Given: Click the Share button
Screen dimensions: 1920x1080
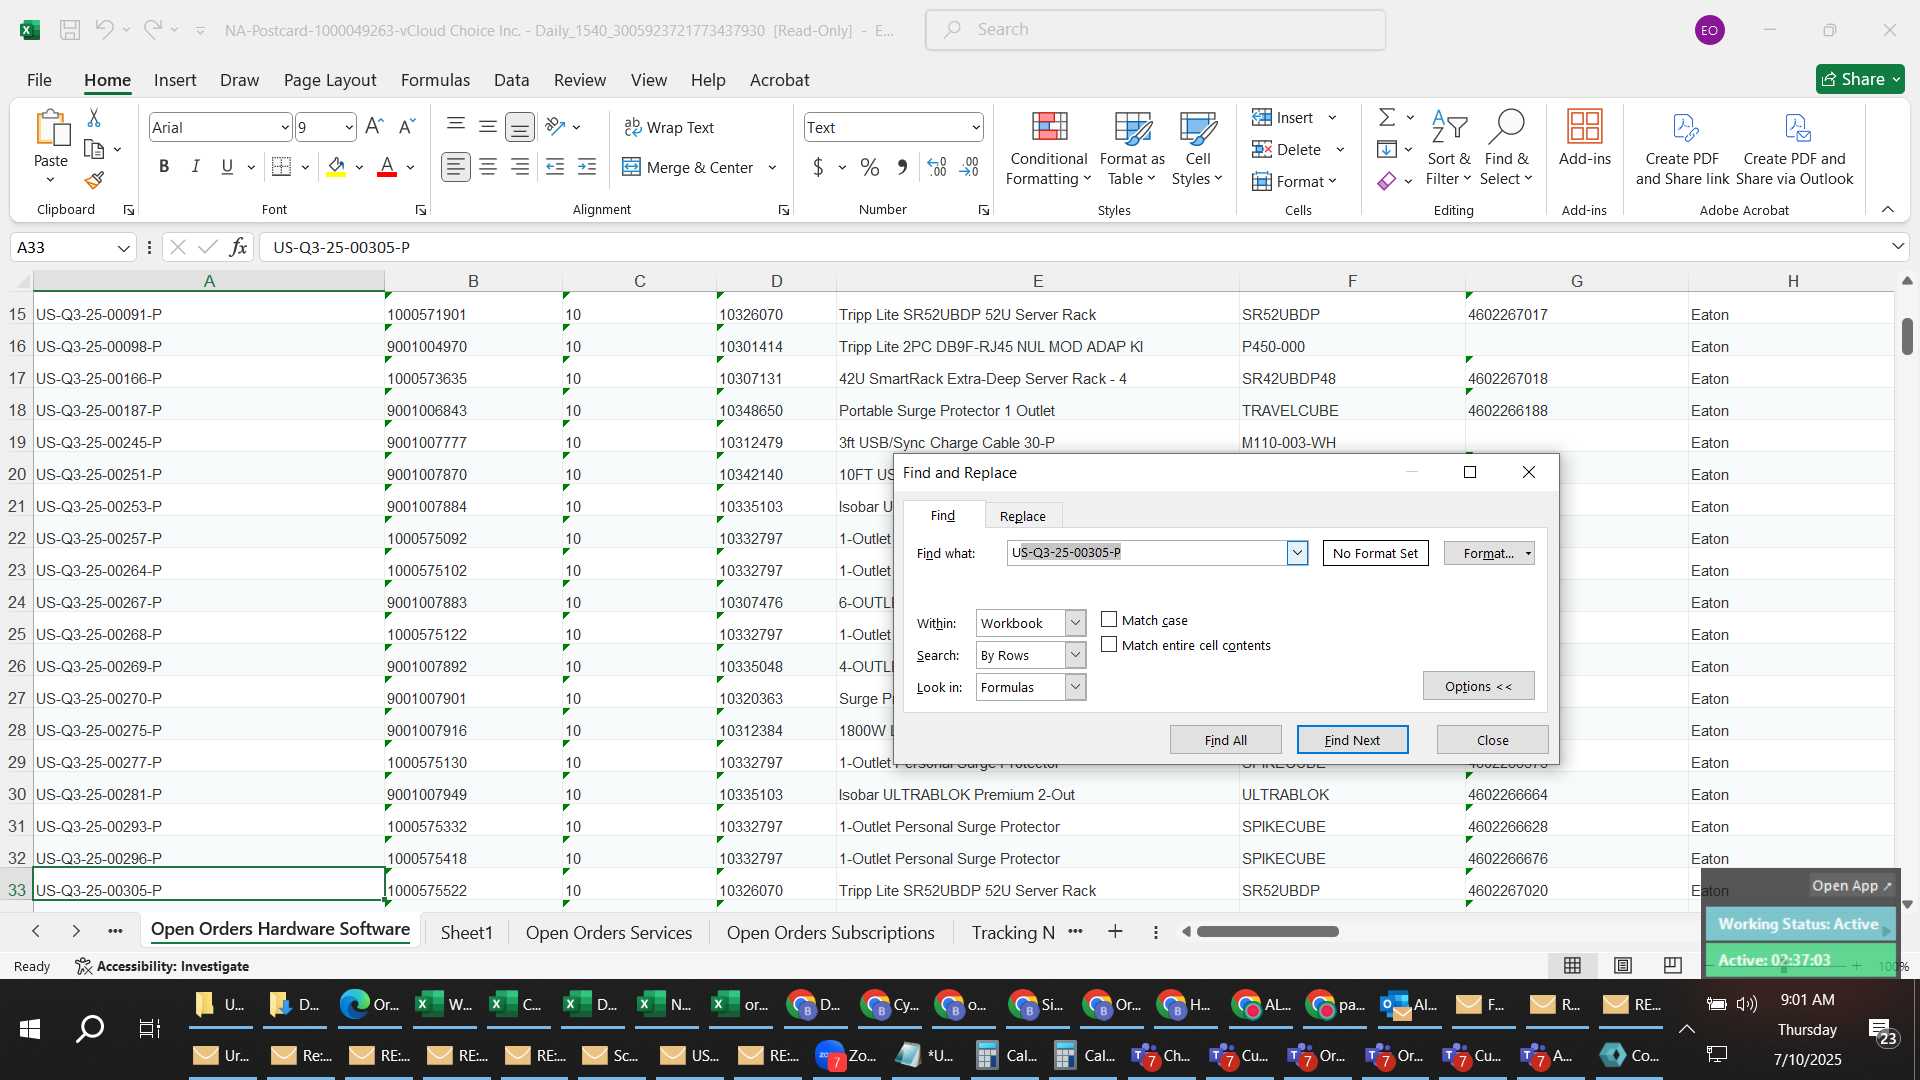Looking at the screenshot, I should 1860,79.
